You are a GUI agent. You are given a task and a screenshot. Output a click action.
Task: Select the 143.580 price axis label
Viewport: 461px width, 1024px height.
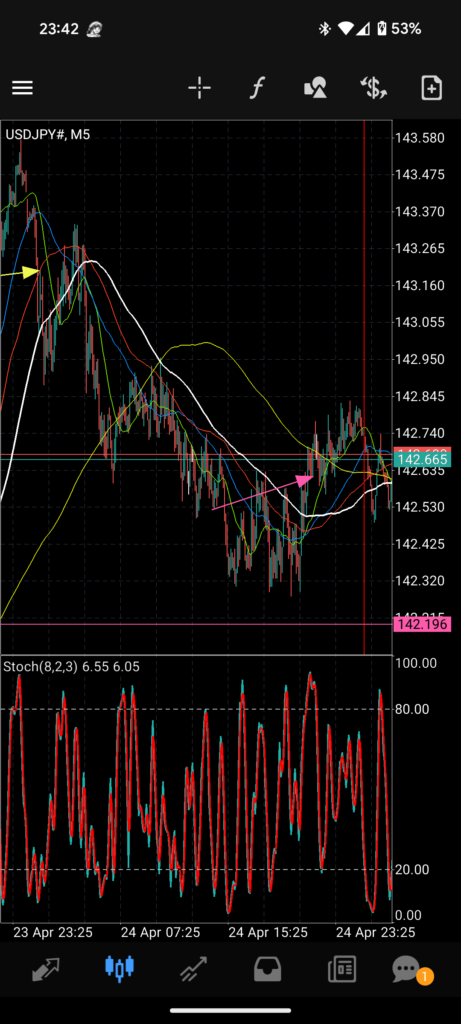[x=420, y=138]
